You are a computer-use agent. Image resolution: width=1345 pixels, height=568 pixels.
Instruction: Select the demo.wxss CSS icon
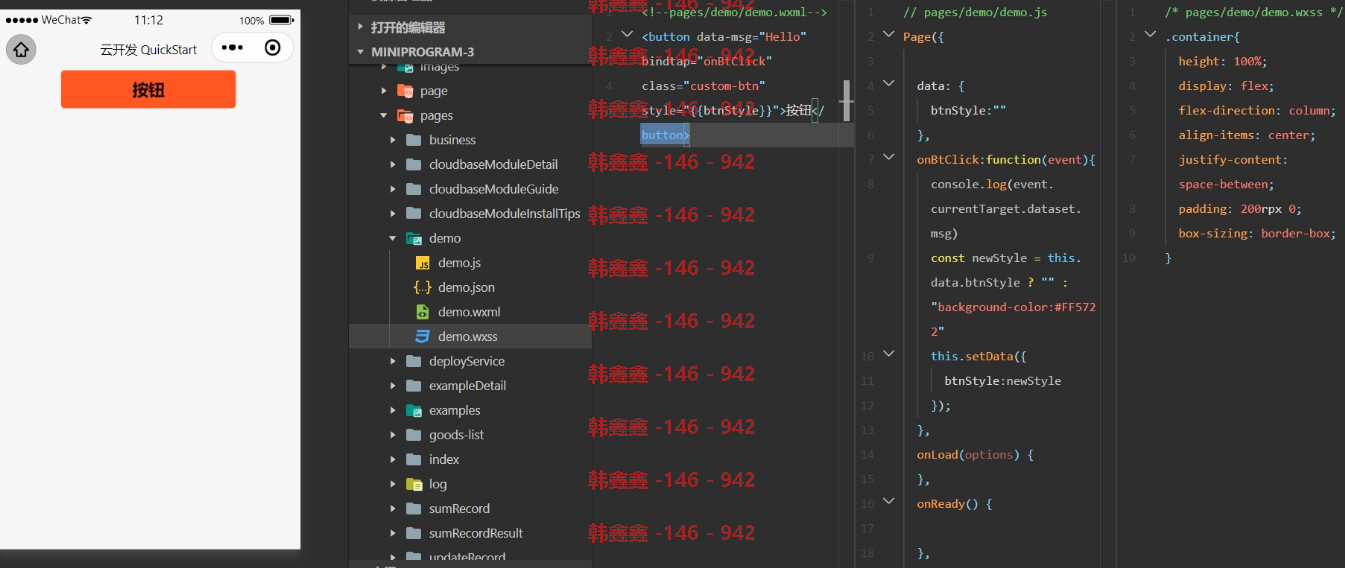click(x=423, y=336)
